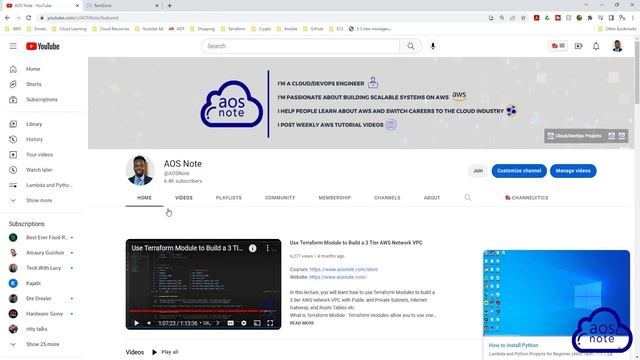Switch to the Channels tab
The height and width of the screenshot is (360, 640).
click(387, 198)
